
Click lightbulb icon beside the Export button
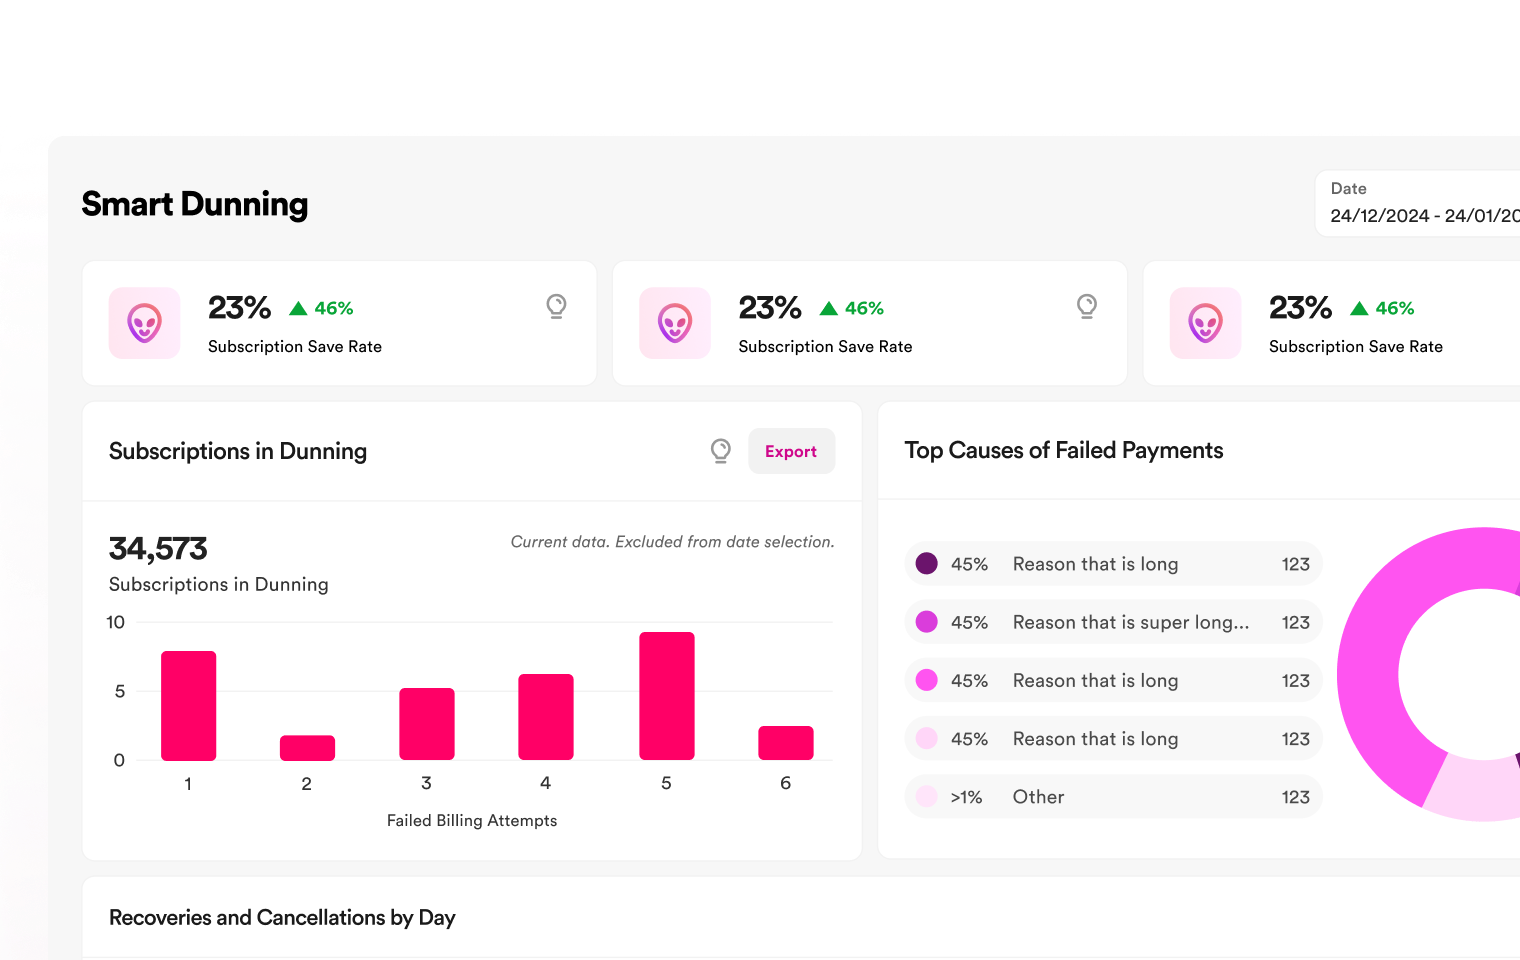[720, 451]
